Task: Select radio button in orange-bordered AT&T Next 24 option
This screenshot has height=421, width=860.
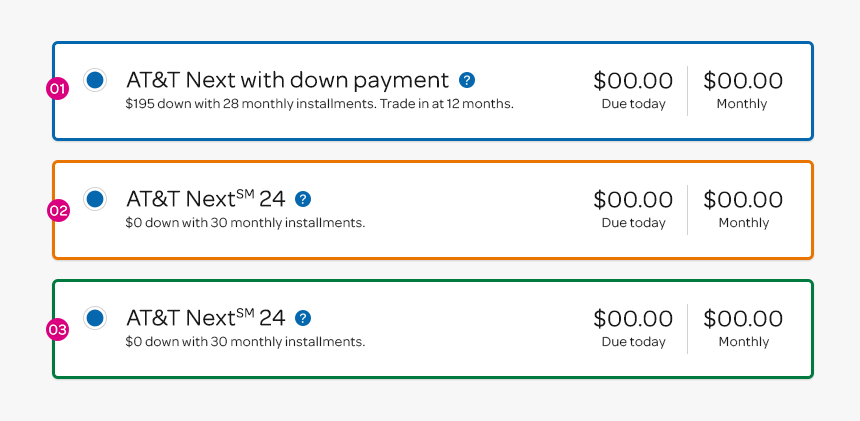Action: click(95, 198)
